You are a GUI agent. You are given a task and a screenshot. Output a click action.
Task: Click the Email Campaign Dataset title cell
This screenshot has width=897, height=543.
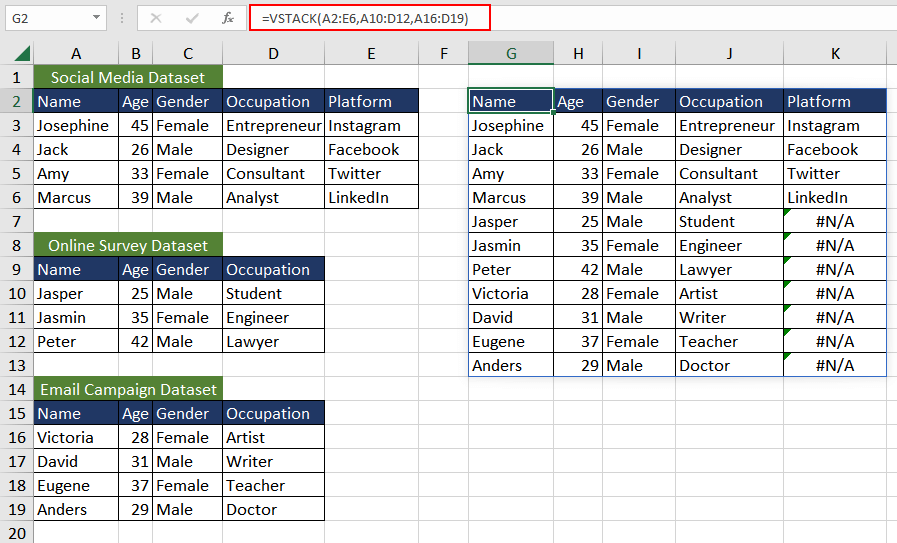[127, 389]
